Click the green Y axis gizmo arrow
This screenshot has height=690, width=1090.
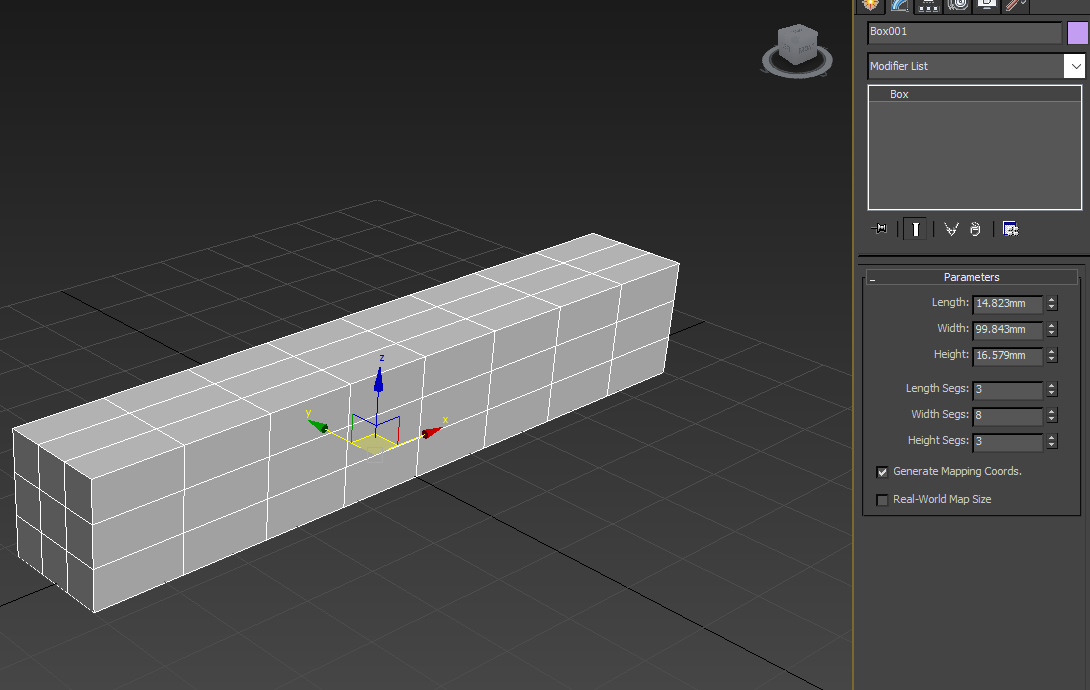(x=318, y=425)
